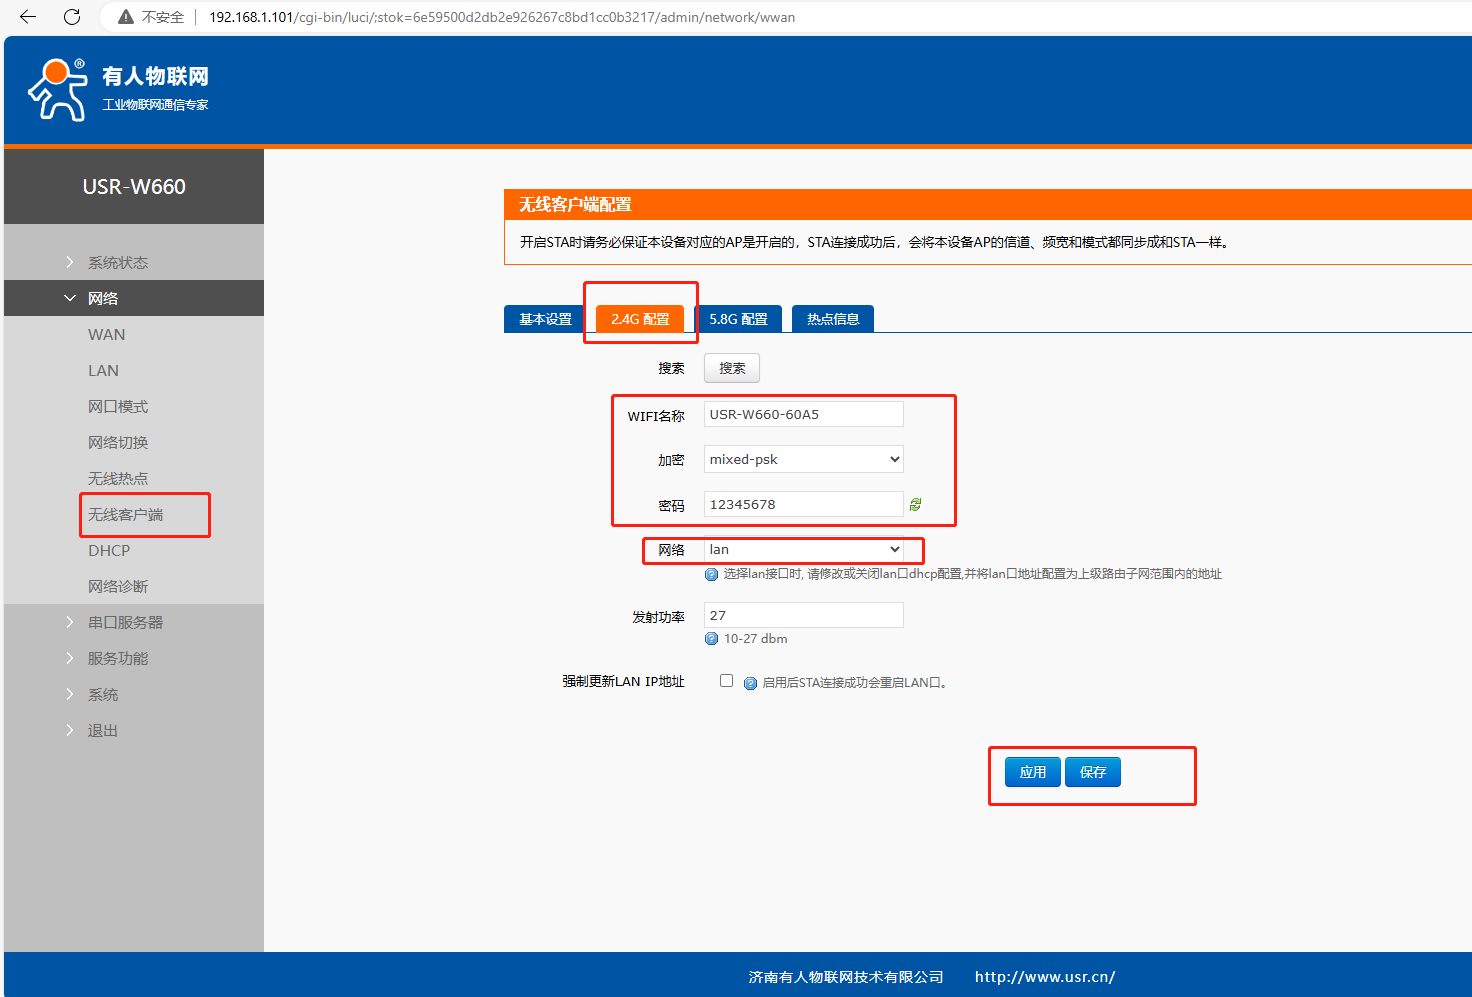Click info icon beside 10-27 dbm

coord(712,639)
